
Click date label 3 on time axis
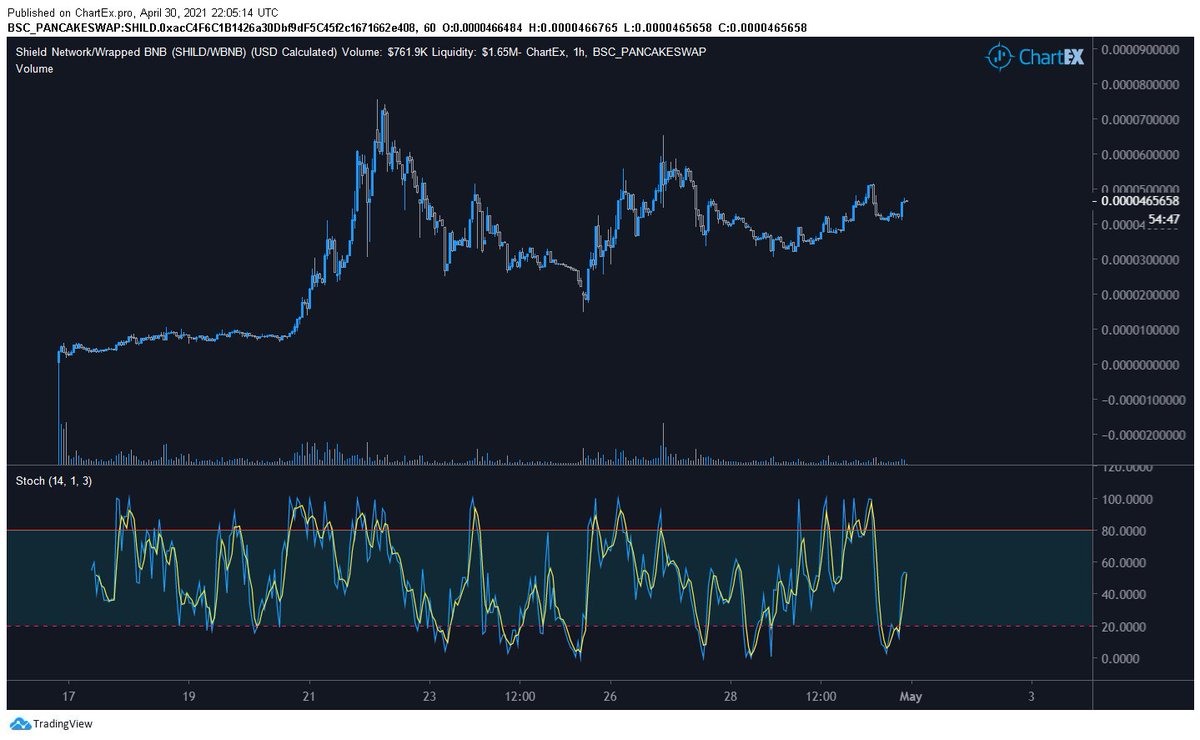tap(1031, 696)
